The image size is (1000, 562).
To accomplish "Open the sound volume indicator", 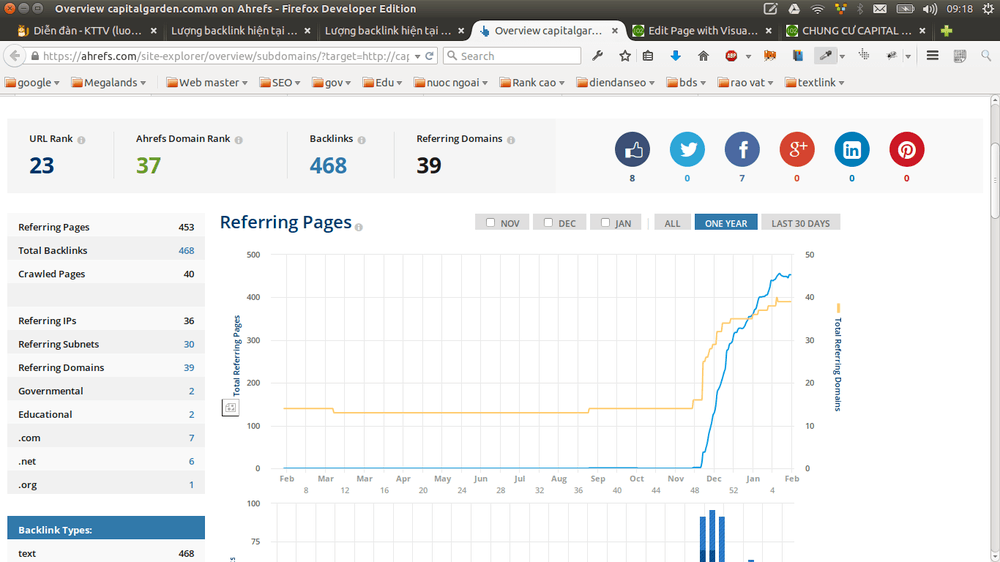I will click(930, 9).
